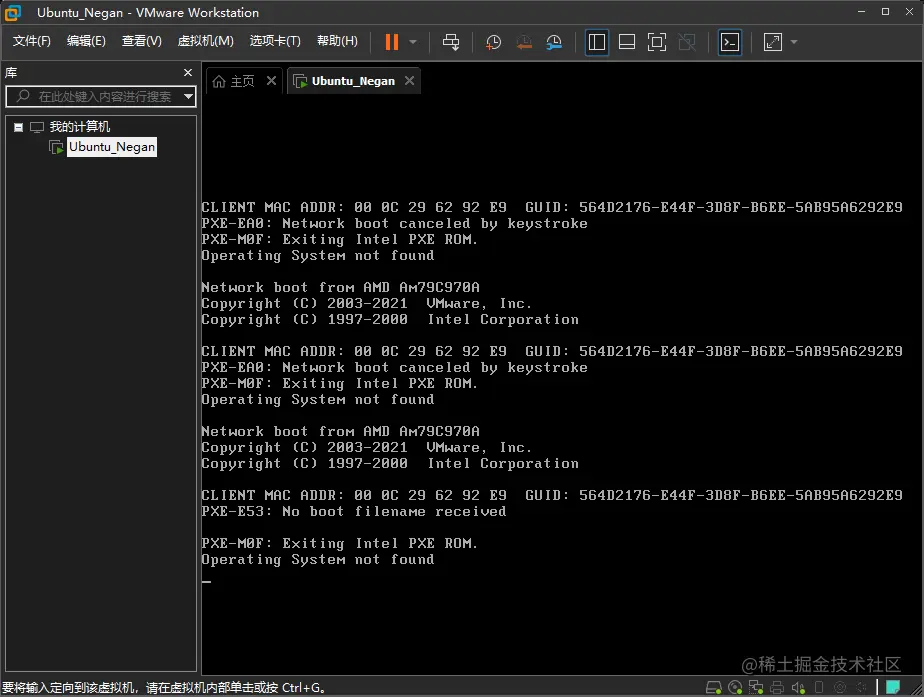This screenshot has height=697, width=924.
Task: Open the 文件(F) menu
Action: pos(32,41)
